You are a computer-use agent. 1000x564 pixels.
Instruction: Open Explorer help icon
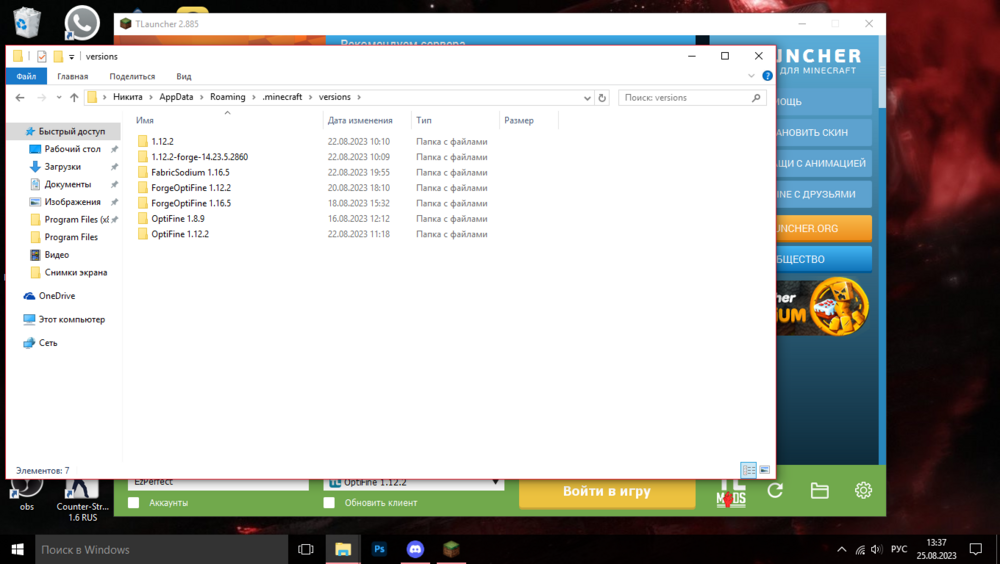pos(767,76)
